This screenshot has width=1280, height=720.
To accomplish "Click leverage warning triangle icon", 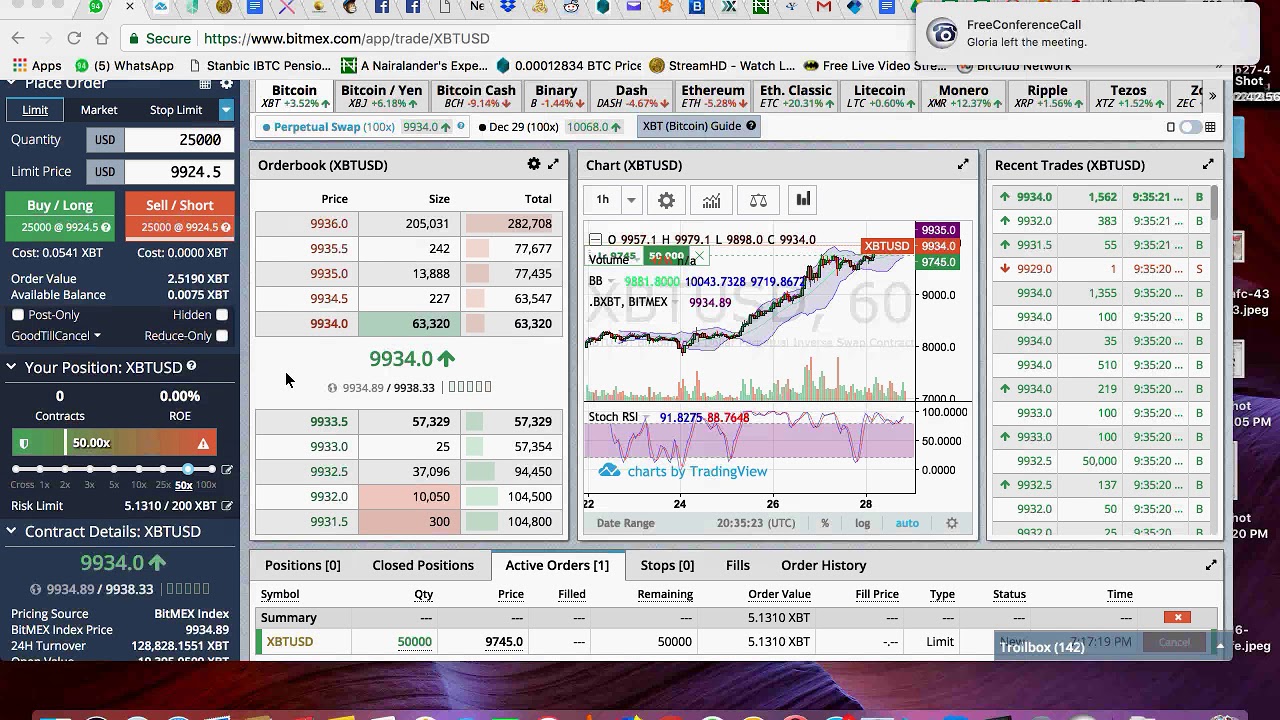I will pos(203,443).
